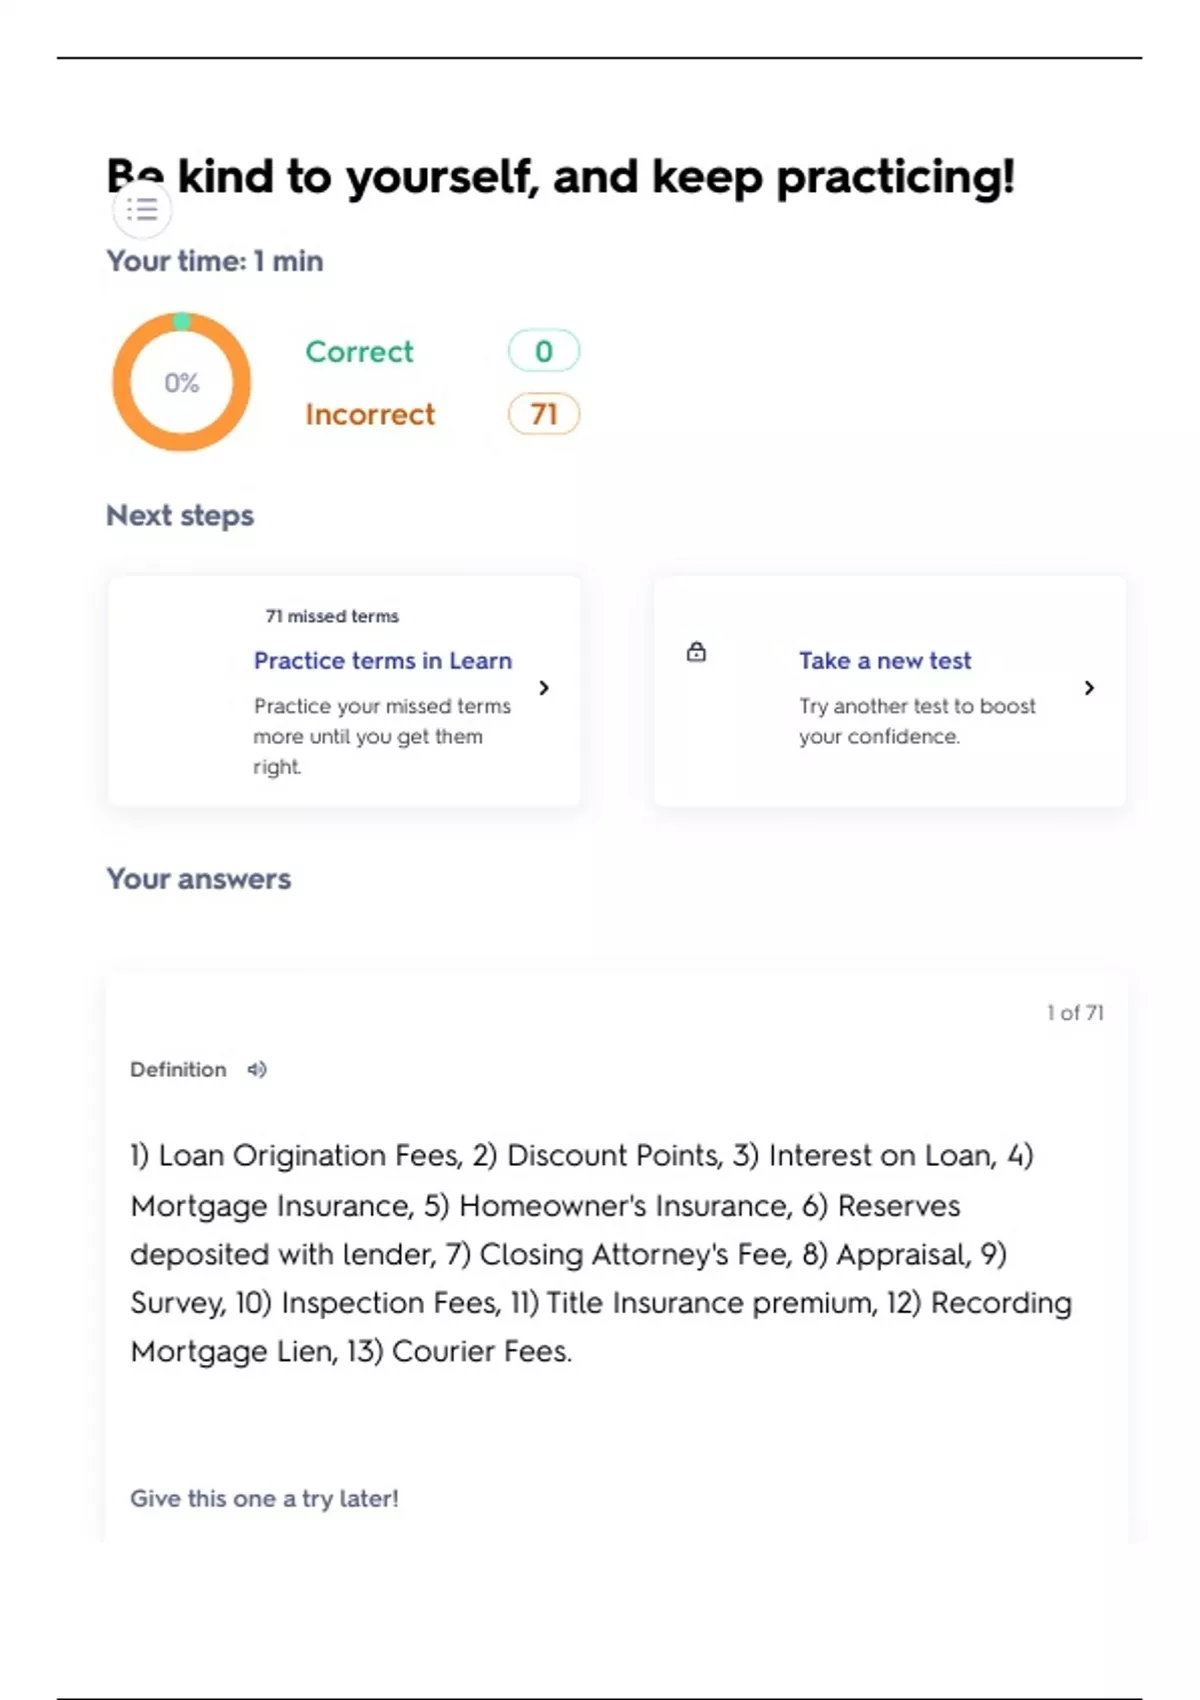Click the right chevron beside Practice terms in Learn
Viewport: 1200px width, 1700px height.
(x=544, y=688)
